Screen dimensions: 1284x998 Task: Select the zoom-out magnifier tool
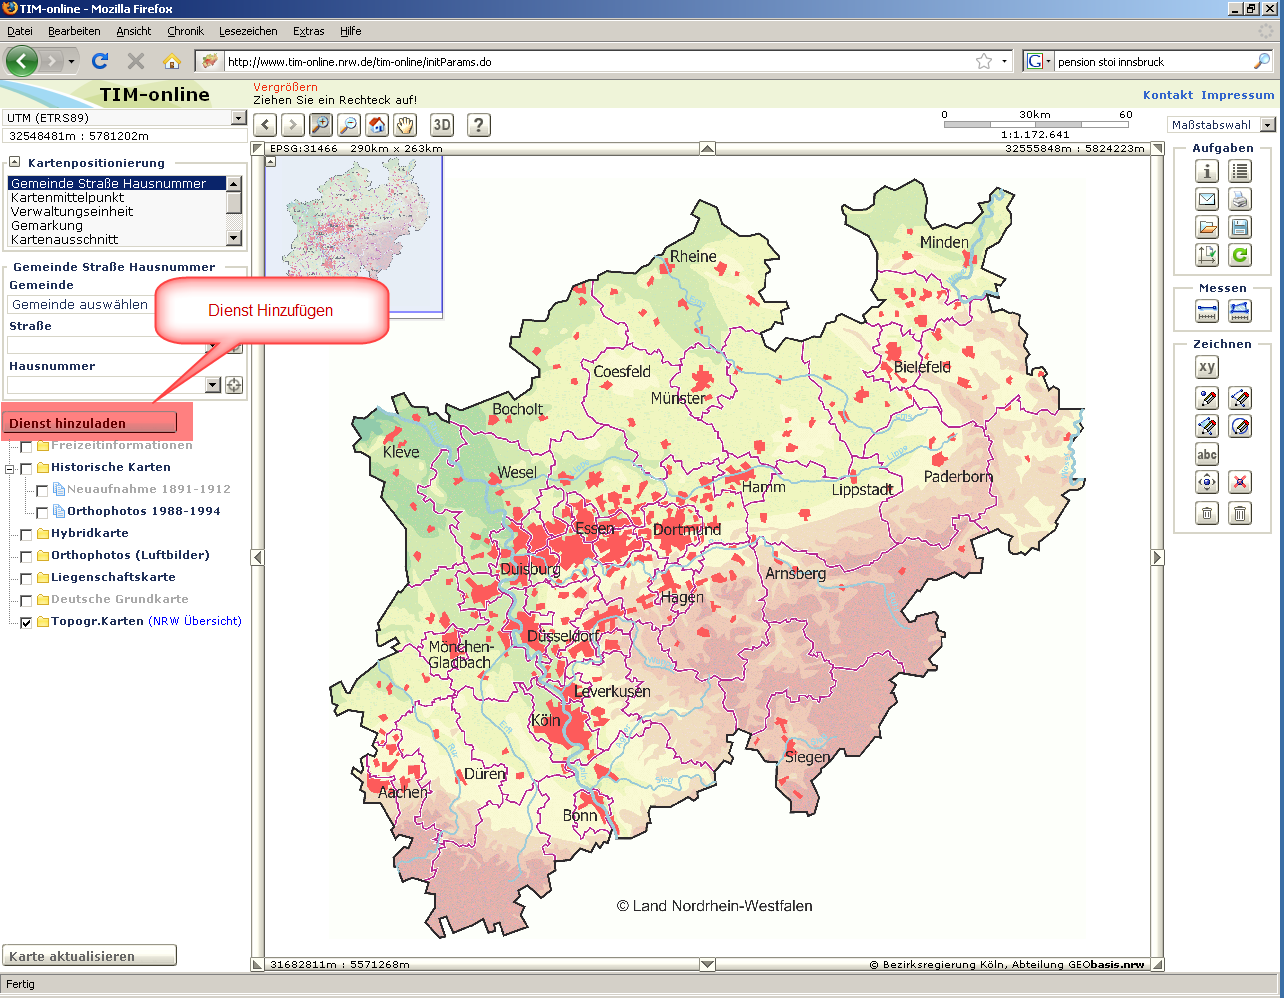click(348, 125)
